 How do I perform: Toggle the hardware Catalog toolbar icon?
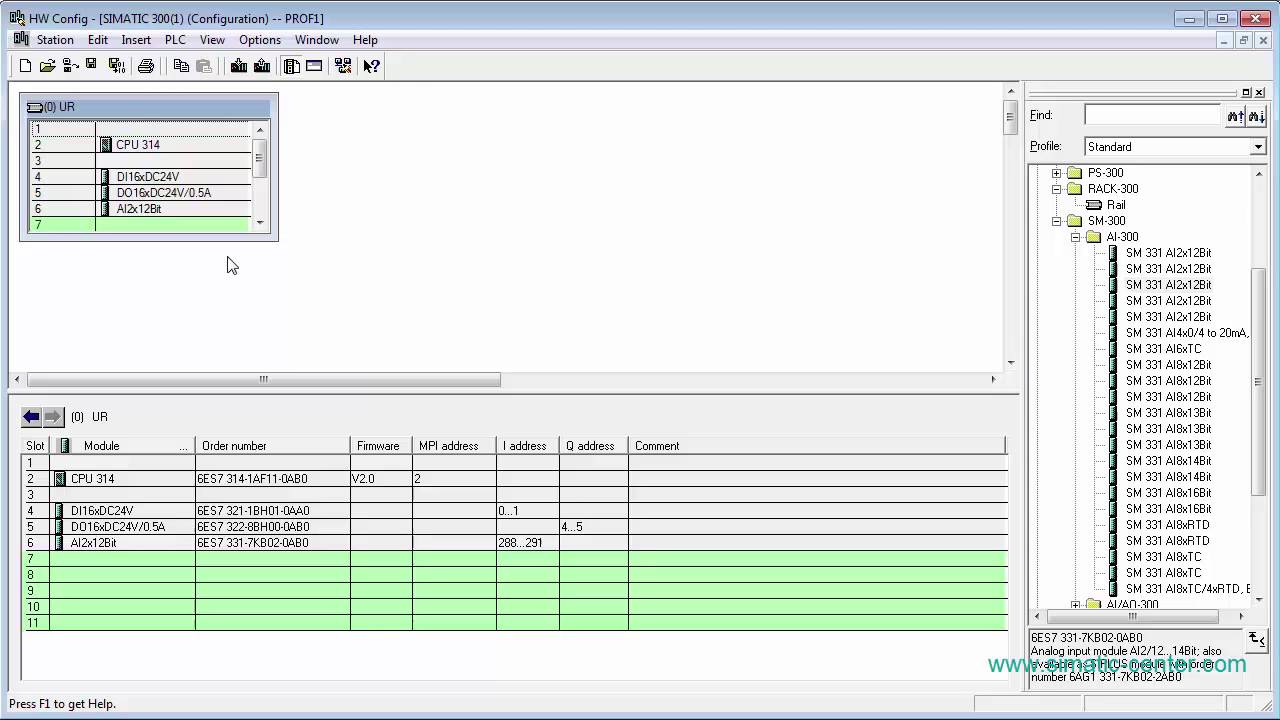(292, 66)
